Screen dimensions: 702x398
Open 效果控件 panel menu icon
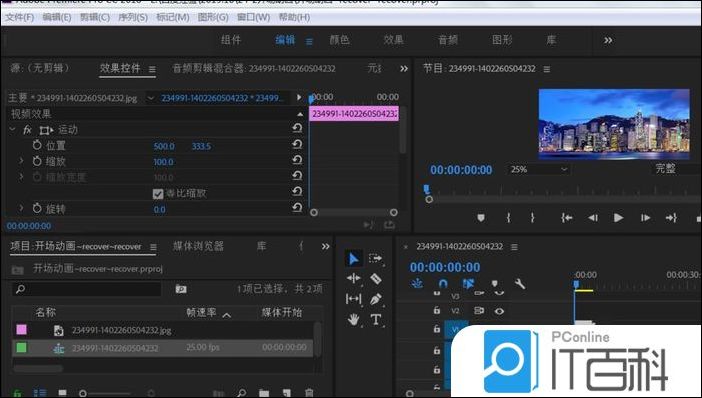point(152,69)
